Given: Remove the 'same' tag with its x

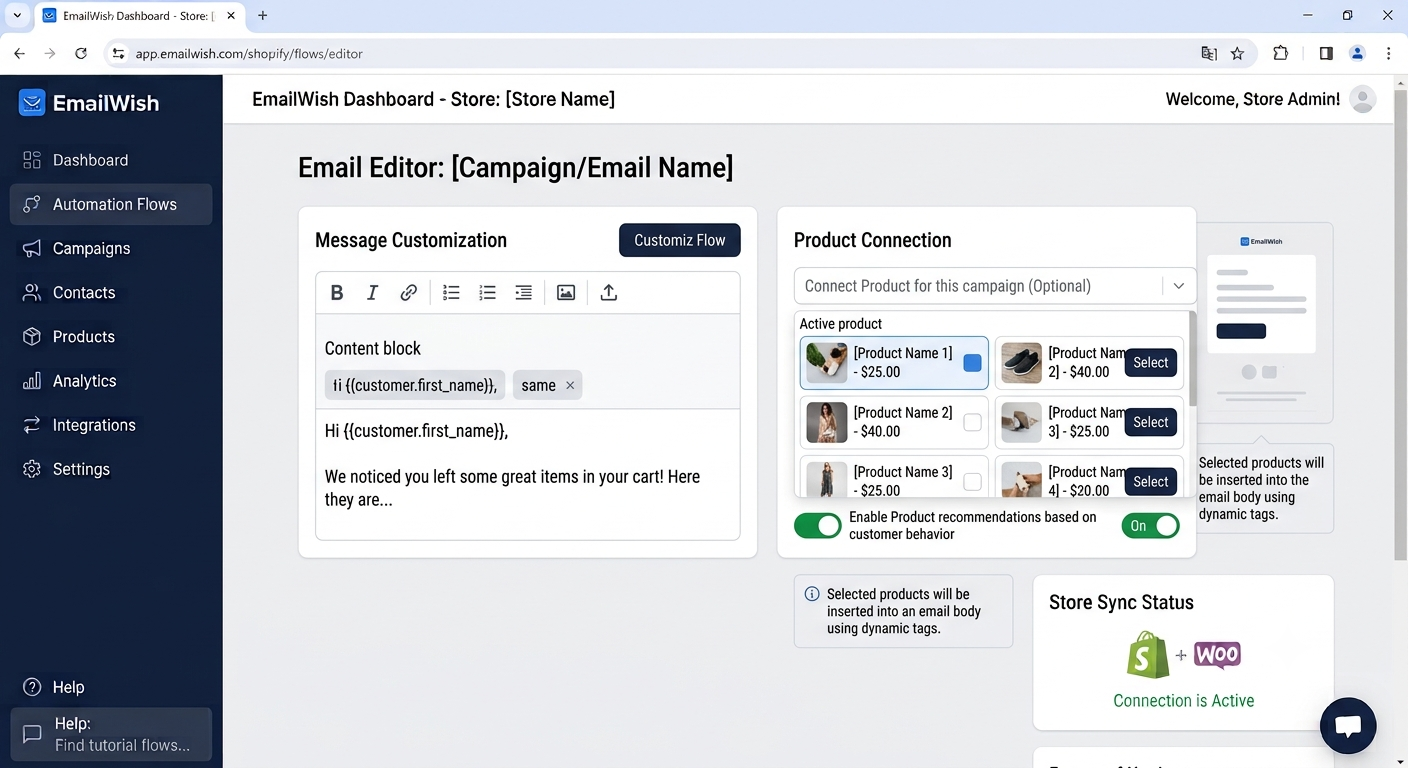Looking at the screenshot, I should pos(570,386).
